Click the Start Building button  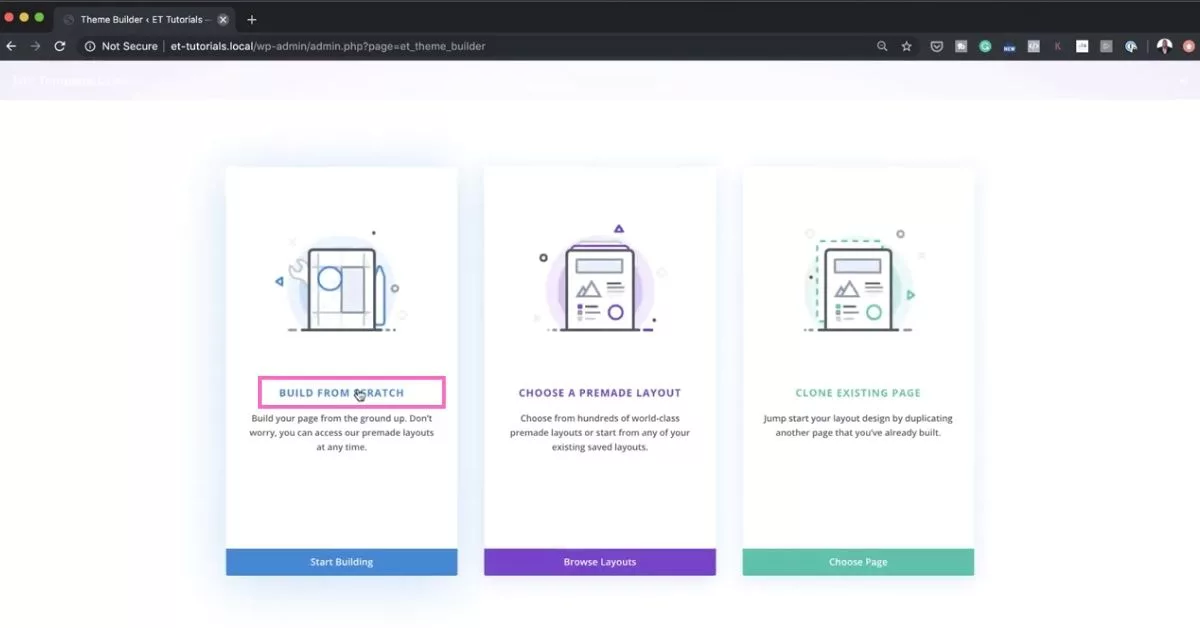coord(341,562)
